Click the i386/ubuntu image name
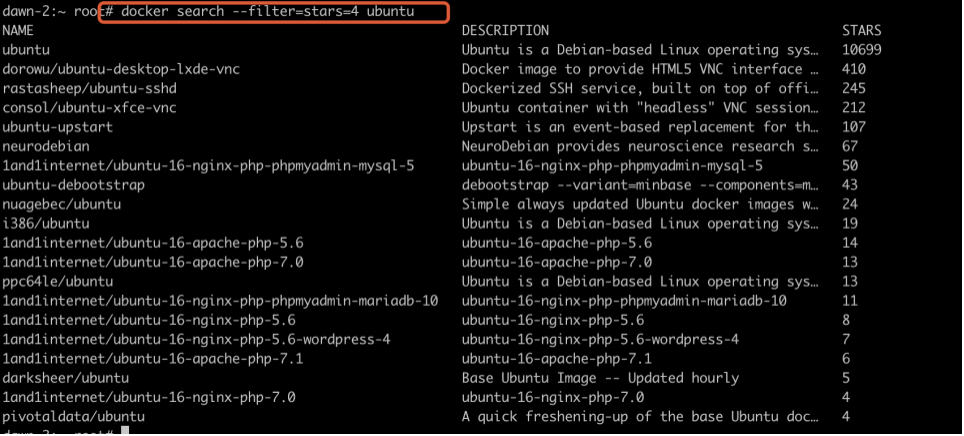Screen dimensions: 964x436 click(45, 223)
